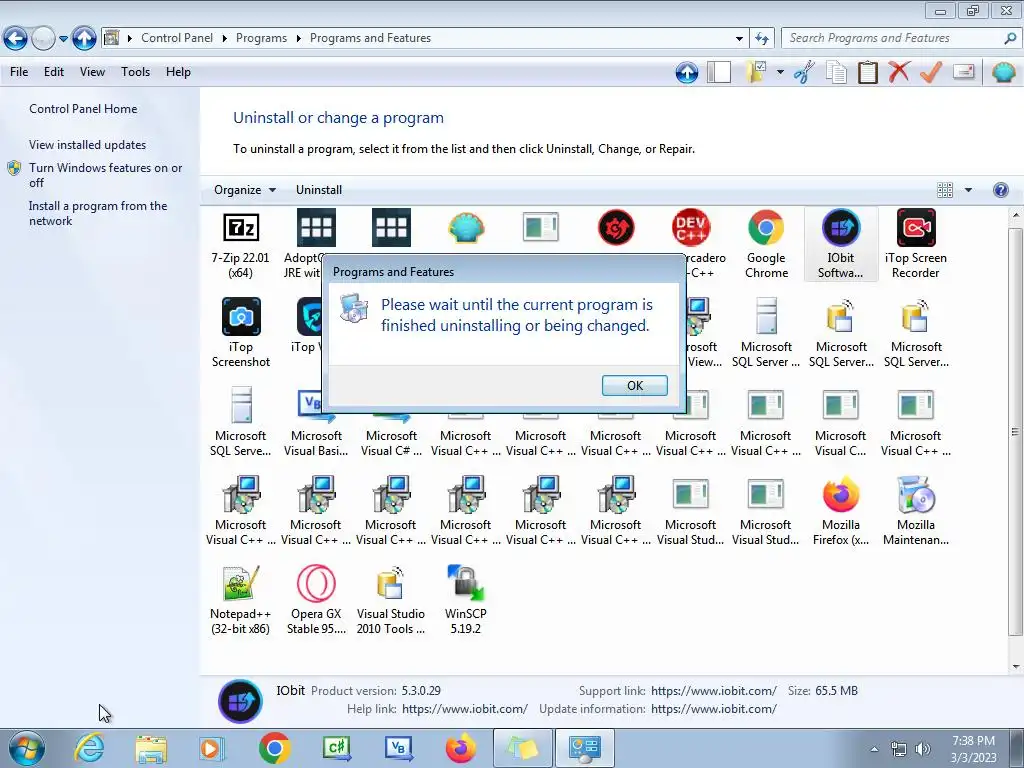Viewport: 1024px width, 768px height.
Task: Open Install a program from the network
Action: pyautogui.click(x=98, y=214)
